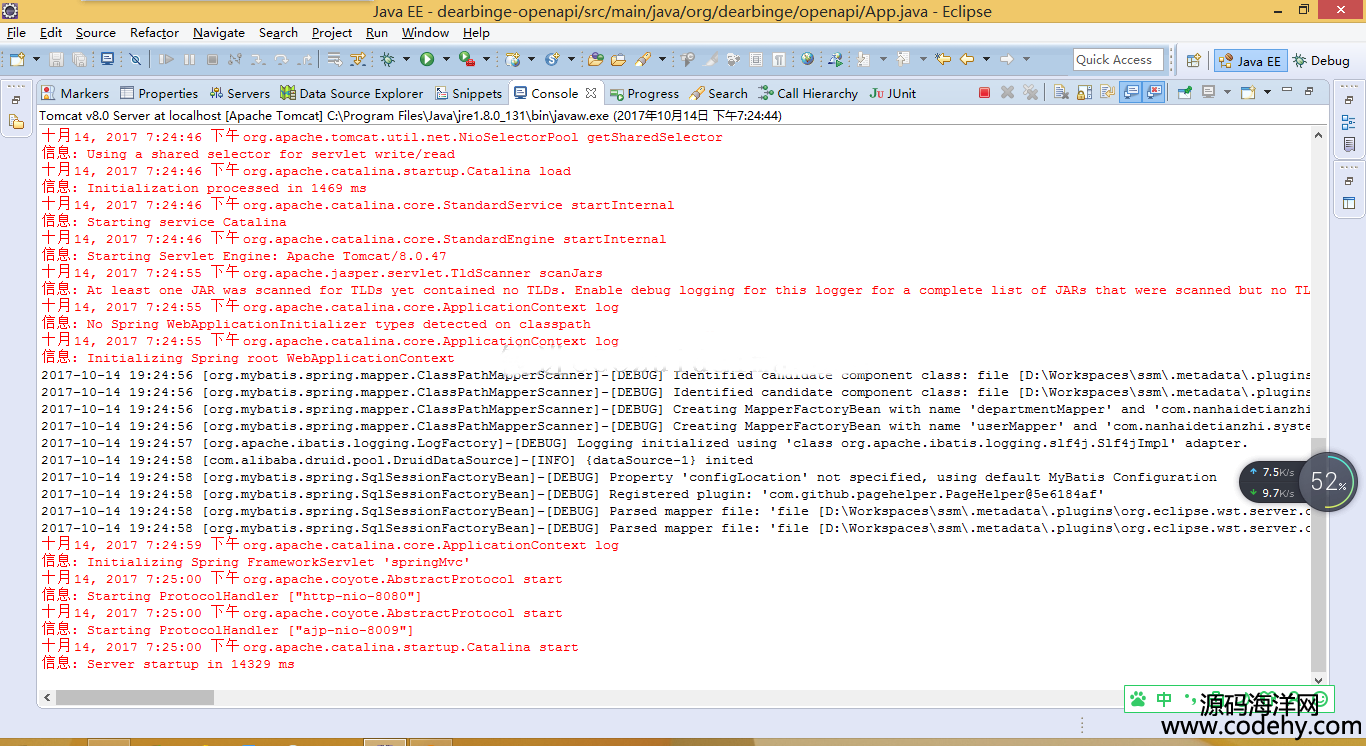Switch to the Markers tab
Screen dimensions: 1366x746
click(75, 93)
